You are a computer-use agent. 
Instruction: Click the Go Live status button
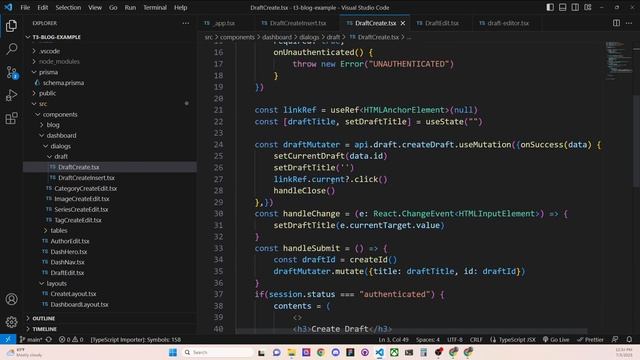pyautogui.click(x=556, y=340)
